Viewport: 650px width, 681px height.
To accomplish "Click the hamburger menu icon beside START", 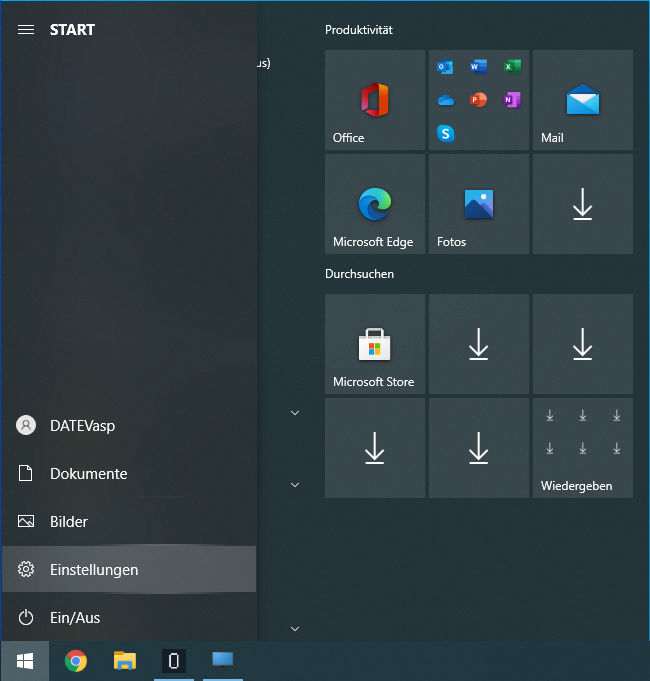I will click(x=26, y=30).
